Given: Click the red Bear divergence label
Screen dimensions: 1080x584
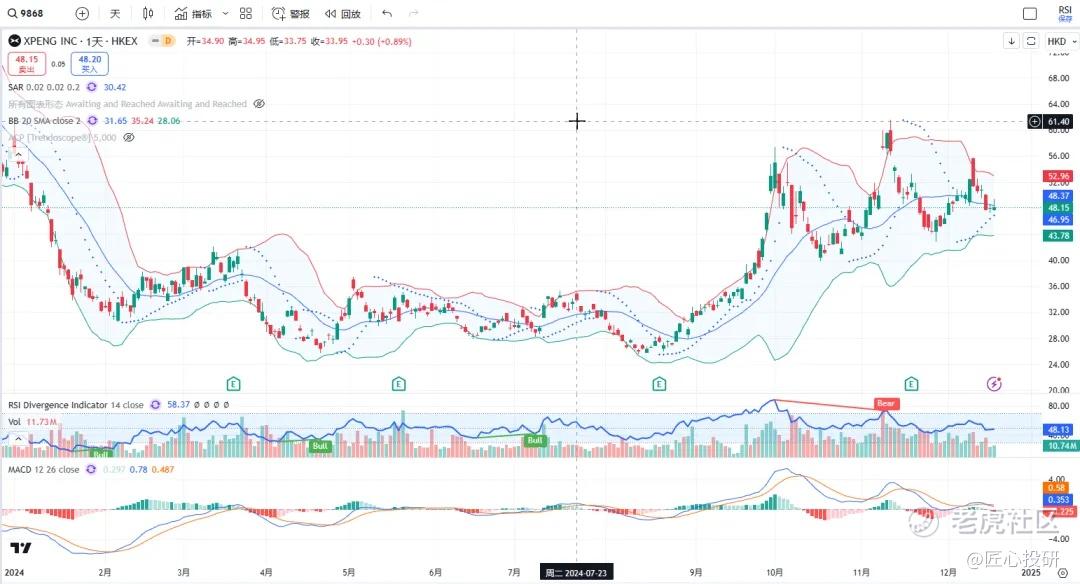Looking at the screenshot, I should click(x=886, y=404).
